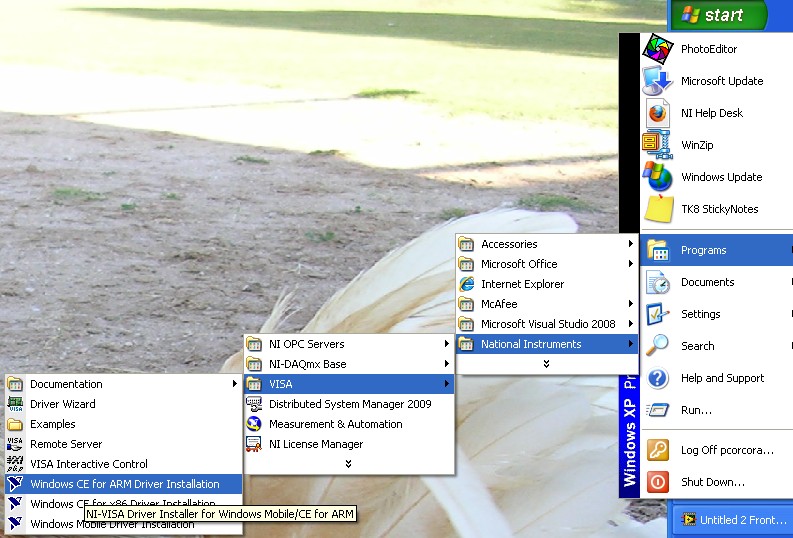Show more Programs with double chevron
This screenshot has height=538, width=793.
546,364
